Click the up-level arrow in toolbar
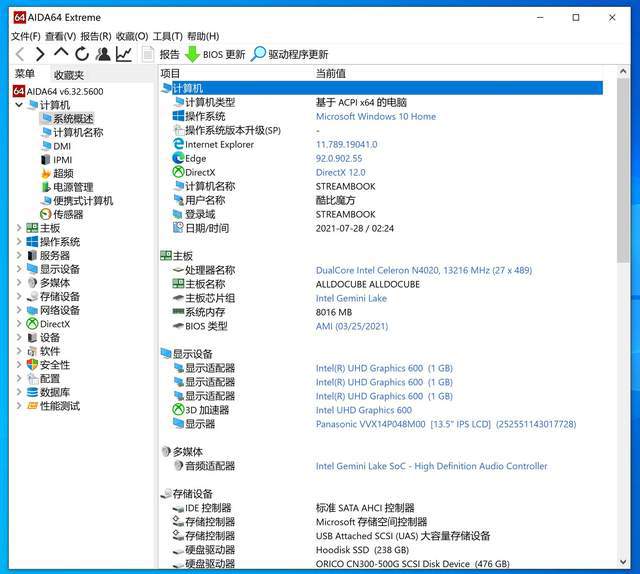The width and height of the screenshot is (640, 574). 61,53
